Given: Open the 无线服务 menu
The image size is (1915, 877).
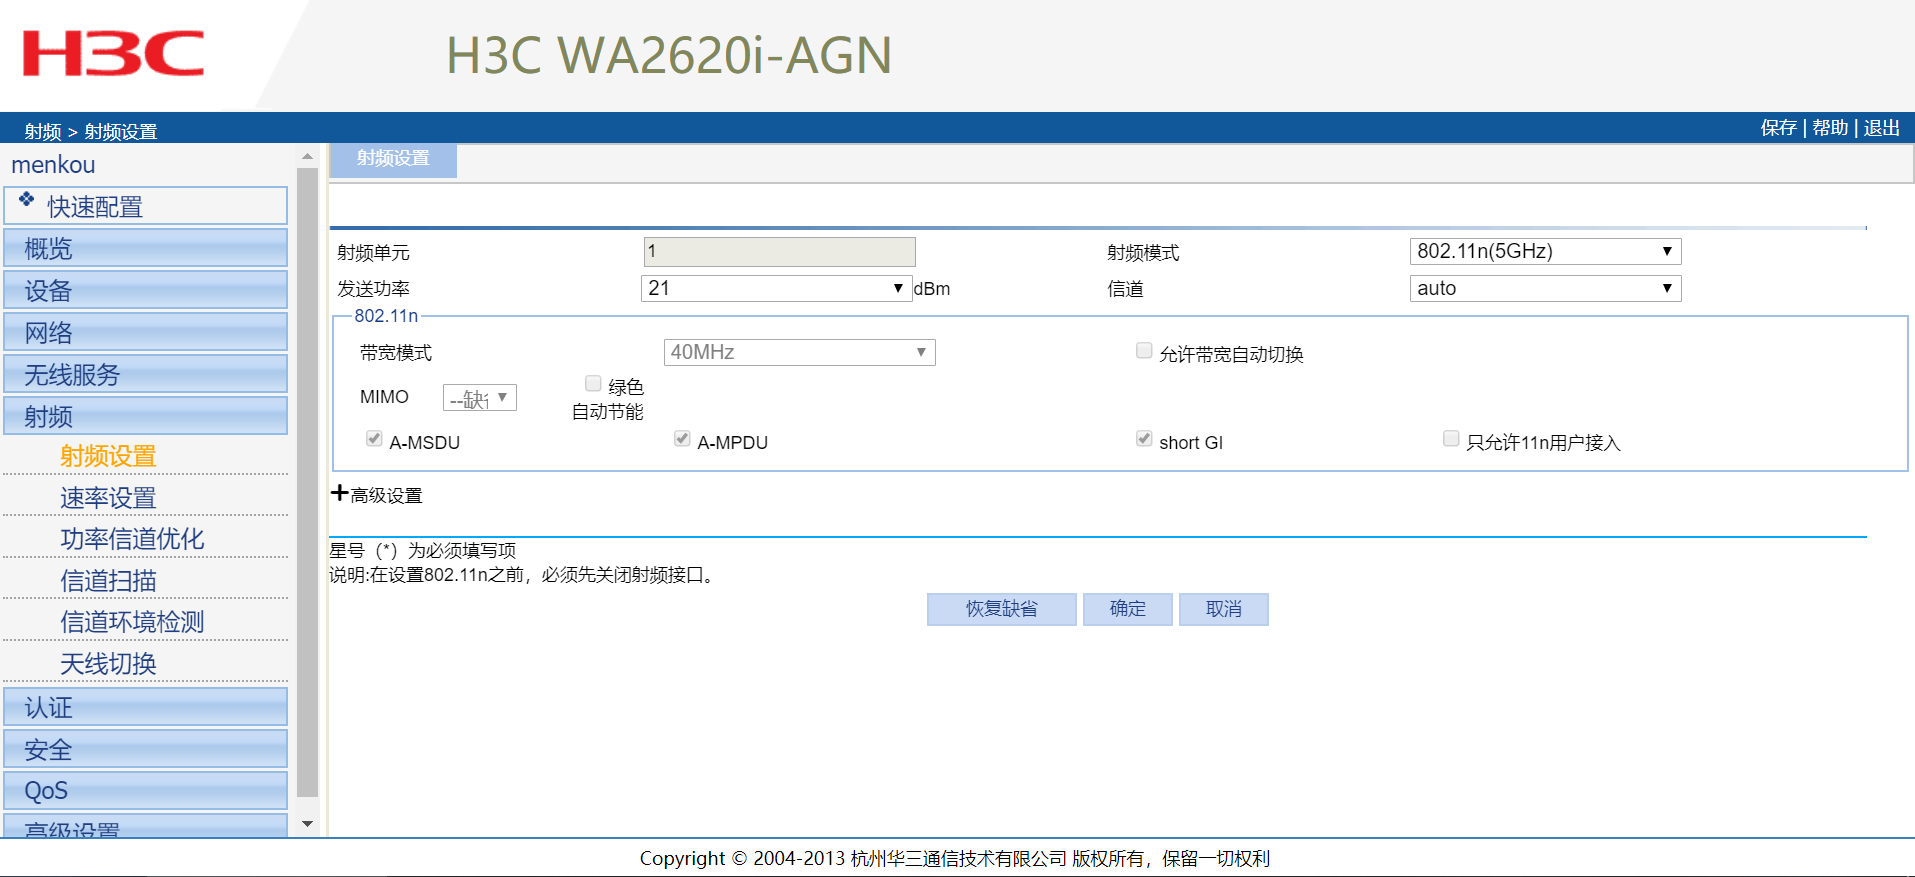Looking at the screenshot, I should (x=145, y=374).
